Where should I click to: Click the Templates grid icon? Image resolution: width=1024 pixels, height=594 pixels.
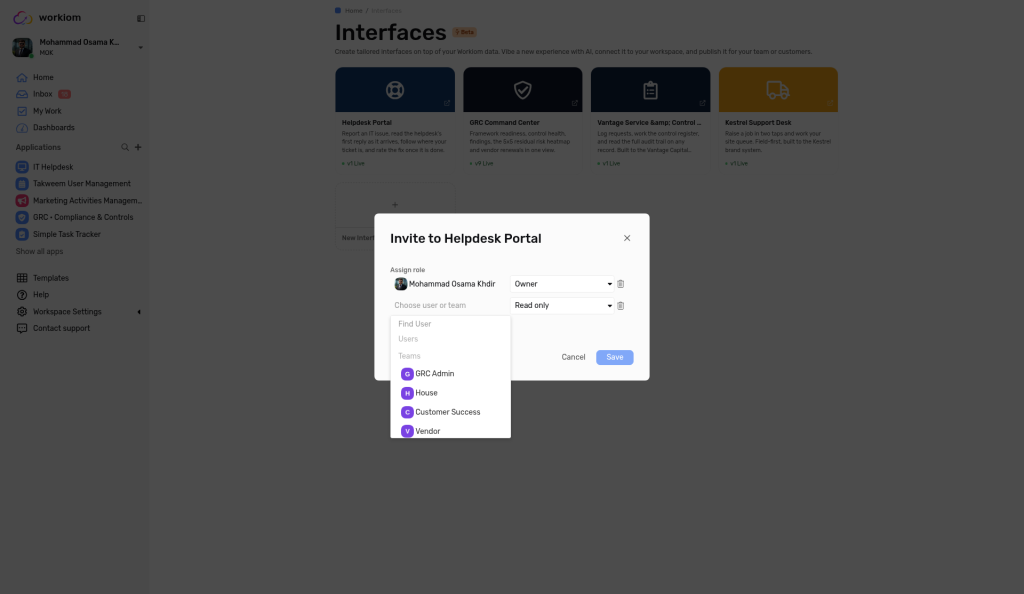point(22,278)
